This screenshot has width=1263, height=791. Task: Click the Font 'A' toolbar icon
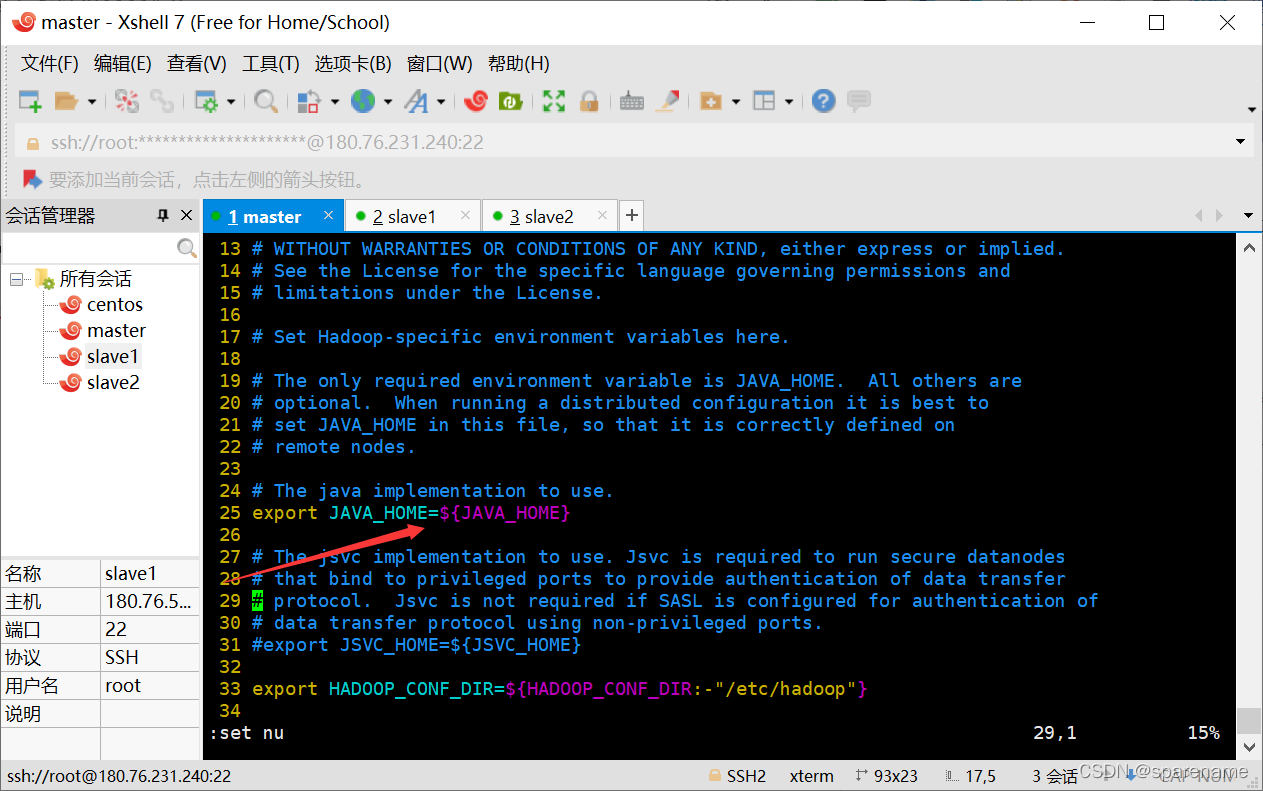(416, 101)
